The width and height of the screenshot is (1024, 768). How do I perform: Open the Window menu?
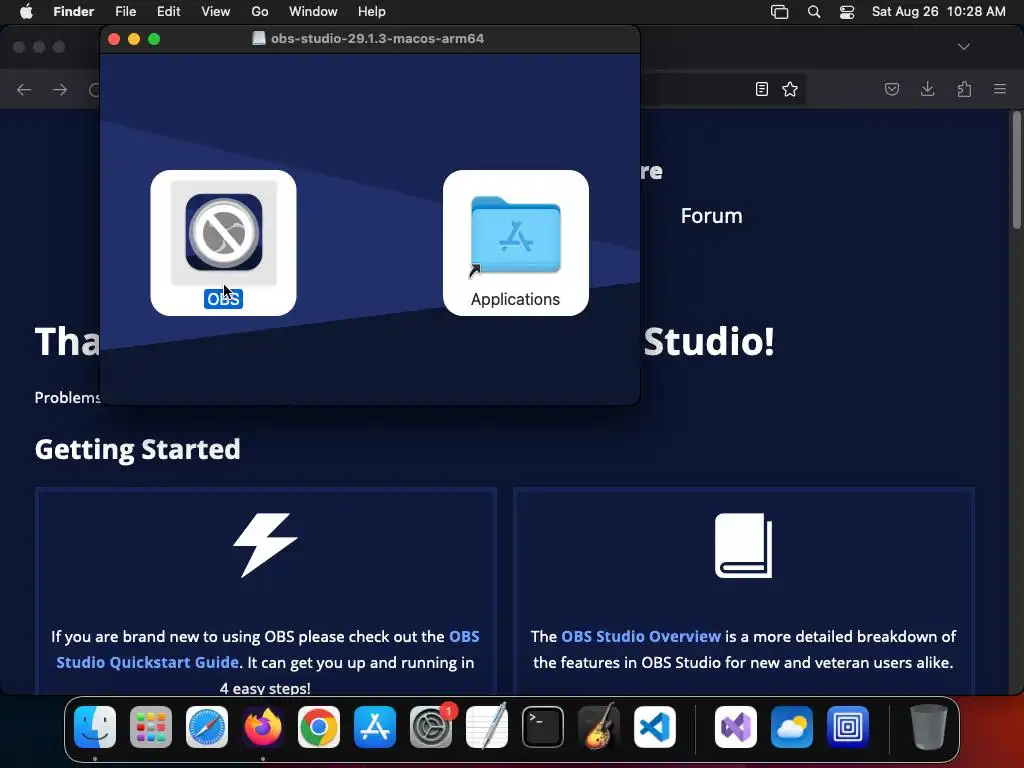(313, 12)
